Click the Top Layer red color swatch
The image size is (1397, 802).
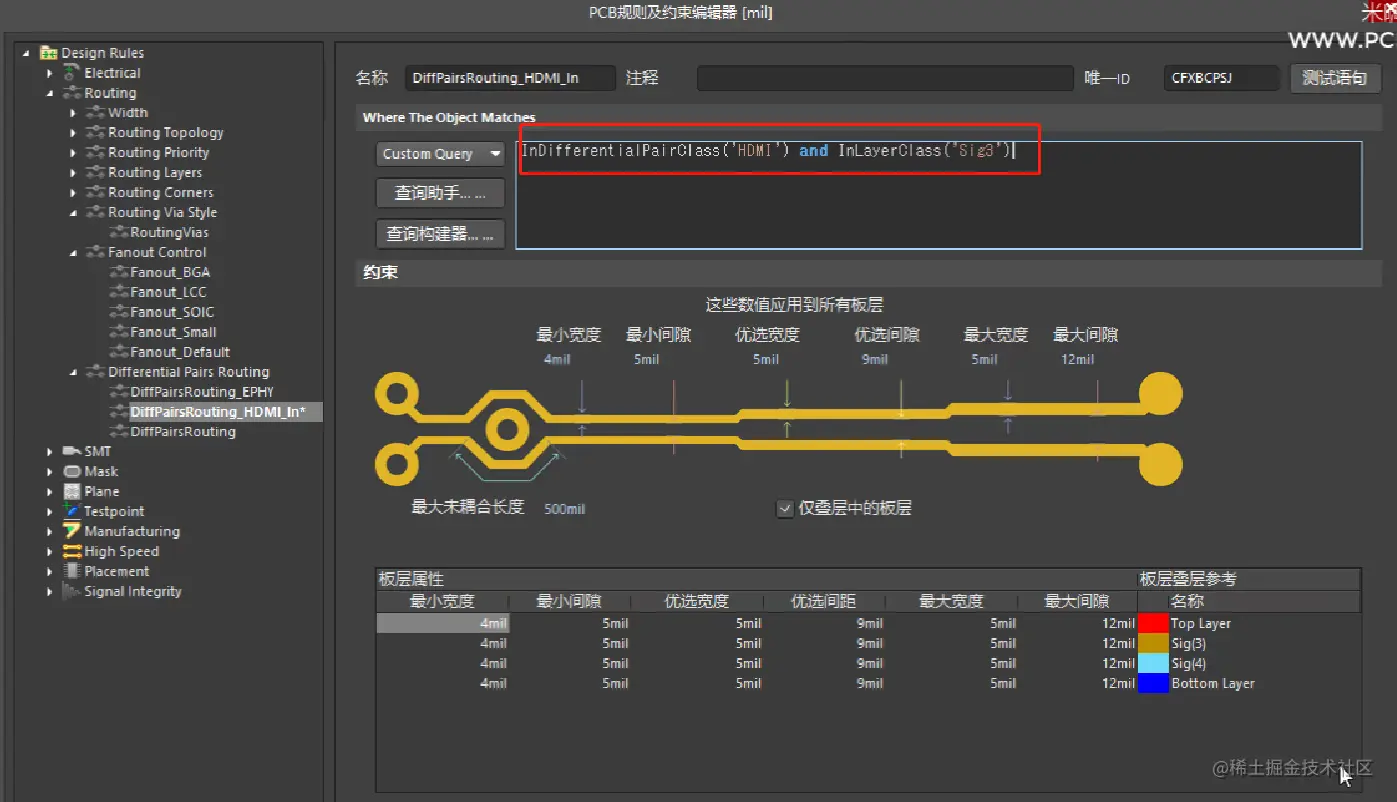(1153, 623)
